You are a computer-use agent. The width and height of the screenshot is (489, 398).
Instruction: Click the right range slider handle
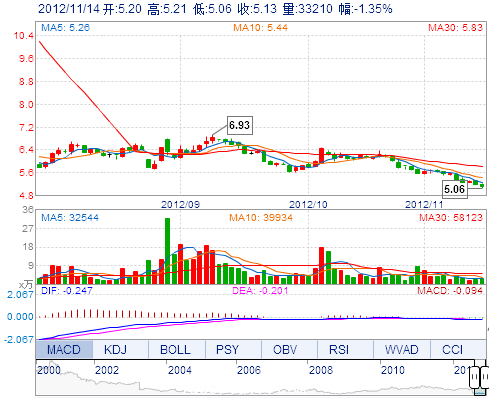484,378
